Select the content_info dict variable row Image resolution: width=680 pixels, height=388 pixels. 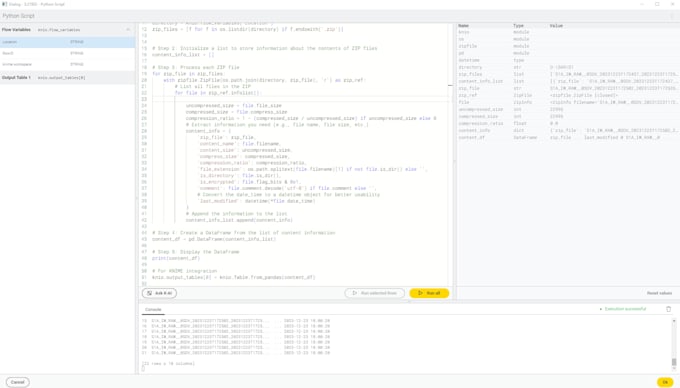(568, 130)
